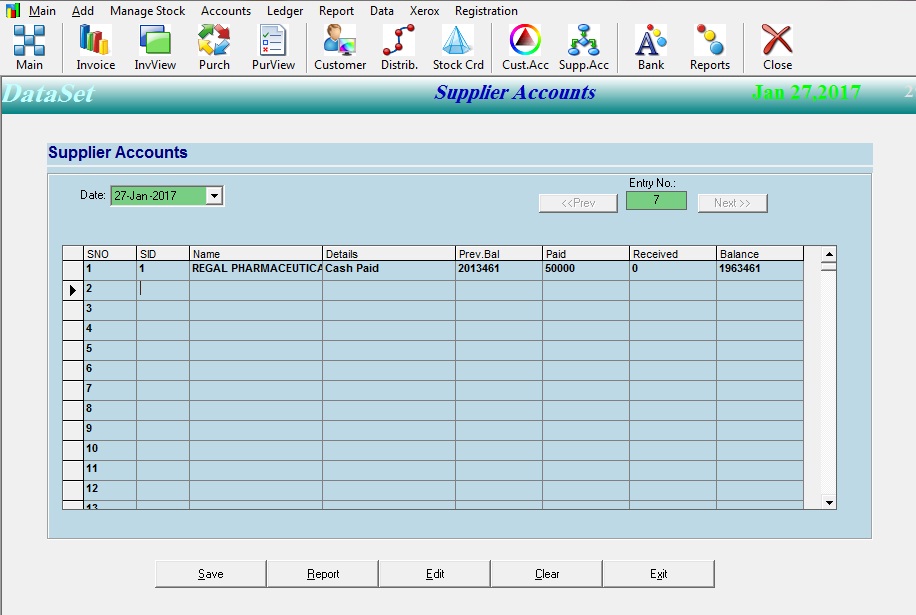Image resolution: width=916 pixels, height=615 pixels.
Task: Open Cust.Acc customer accounts
Action: tap(525, 47)
